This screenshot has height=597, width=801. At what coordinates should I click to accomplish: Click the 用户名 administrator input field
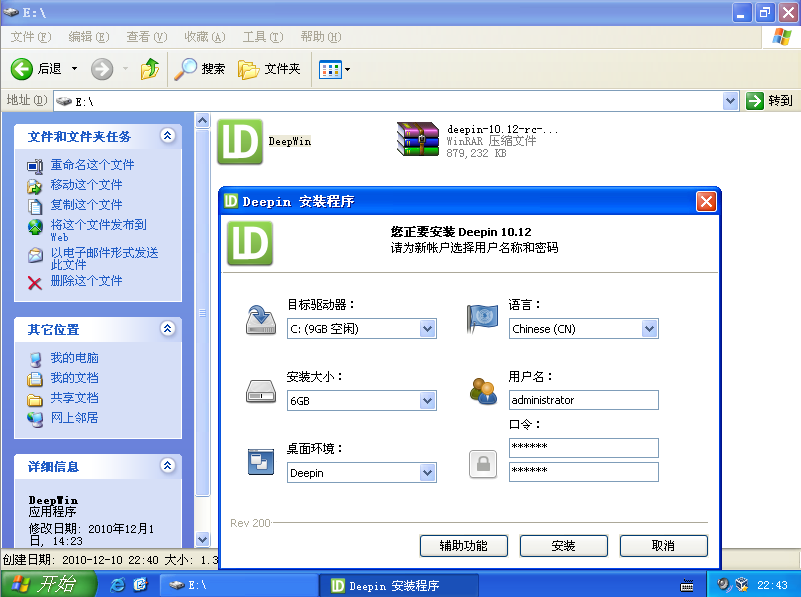coord(583,400)
